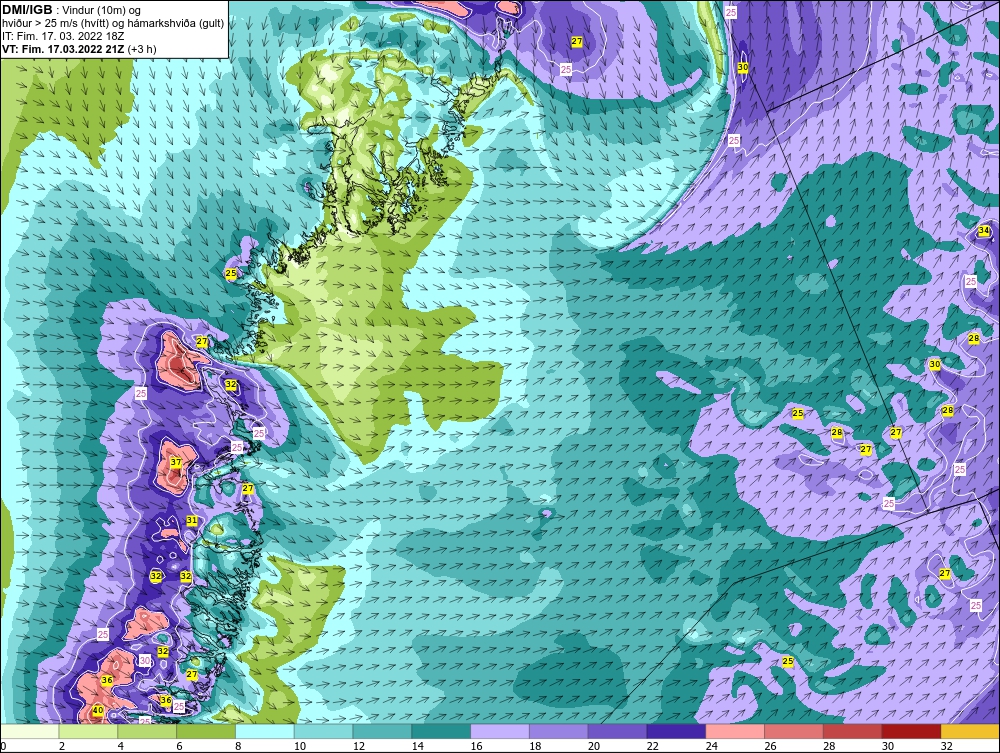Select the yellow '37' gust label

coord(176,462)
